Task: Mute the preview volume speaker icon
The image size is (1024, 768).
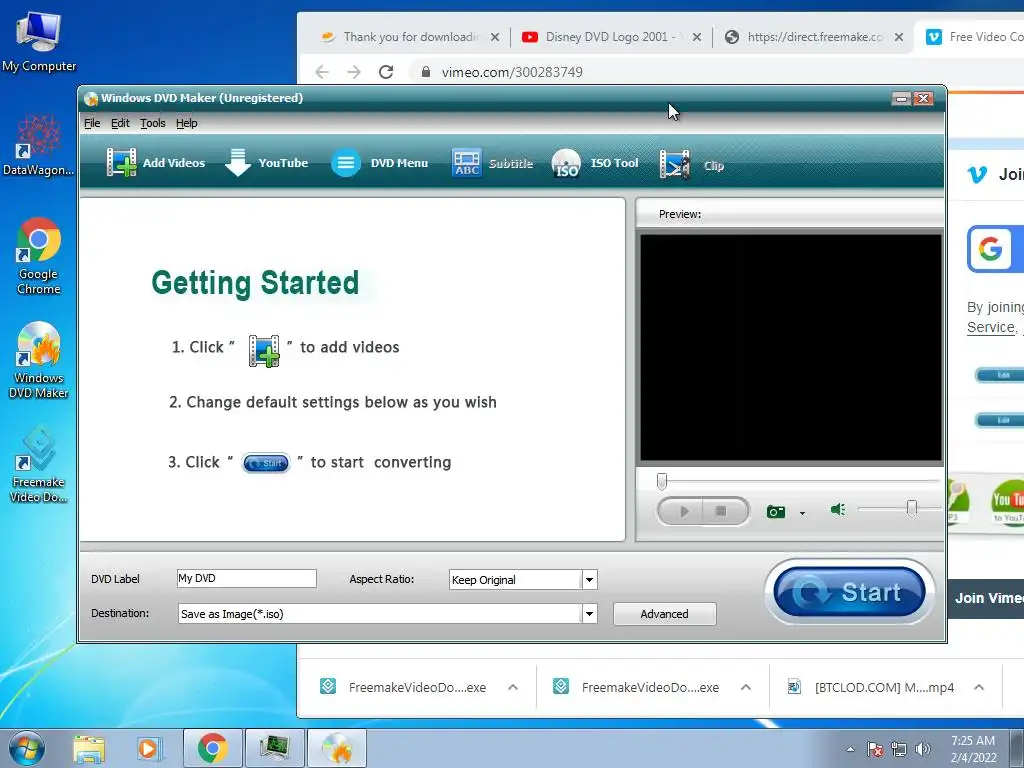Action: point(838,509)
